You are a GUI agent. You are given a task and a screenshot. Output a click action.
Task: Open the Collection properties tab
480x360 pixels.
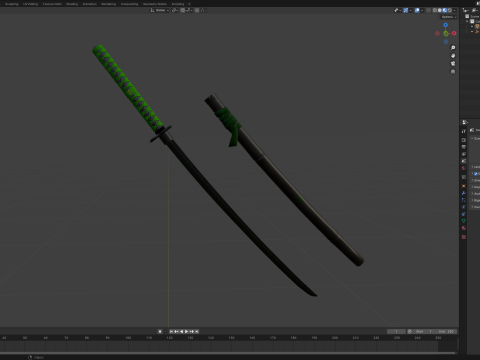(464, 177)
